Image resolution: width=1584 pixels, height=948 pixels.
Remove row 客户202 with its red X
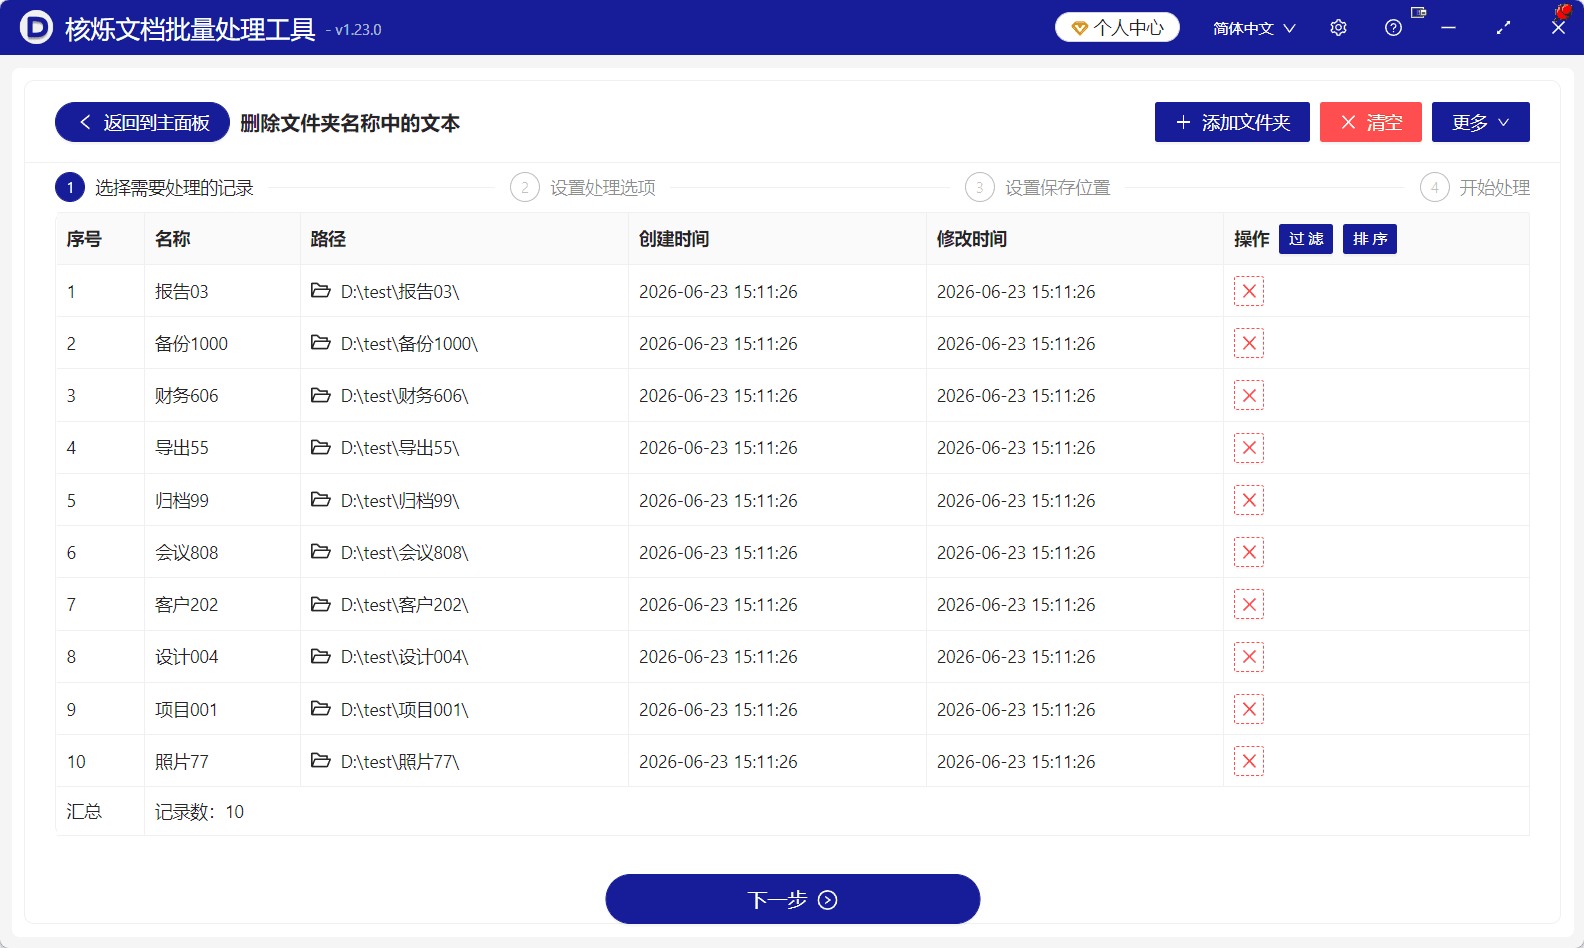(1249, 604)
